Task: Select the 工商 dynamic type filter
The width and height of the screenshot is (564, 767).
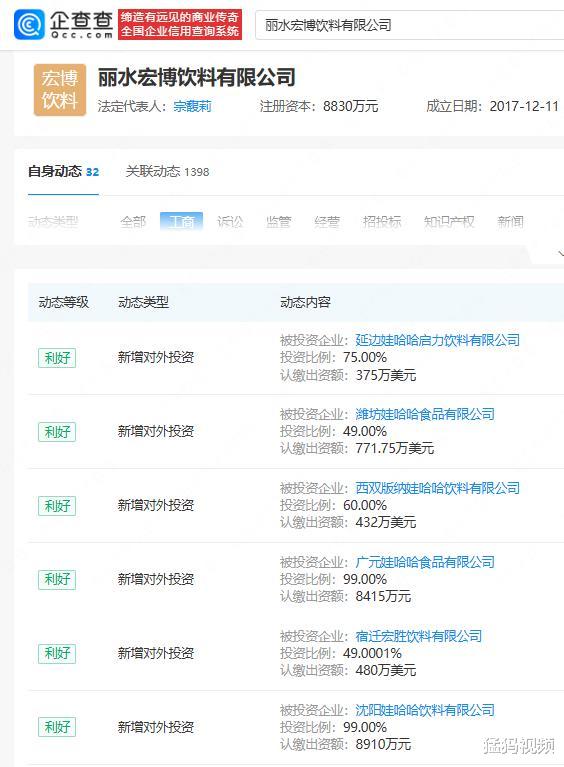Action: [x=181, y=222]
